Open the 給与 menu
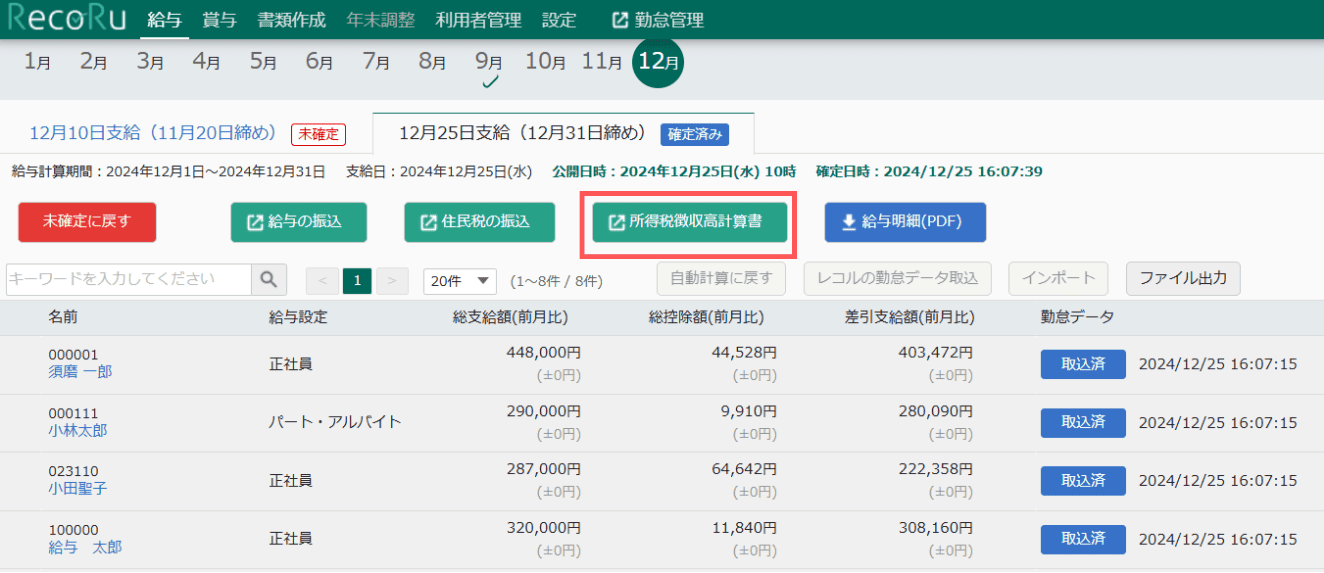1324x573 pixels. pos(164,20)
